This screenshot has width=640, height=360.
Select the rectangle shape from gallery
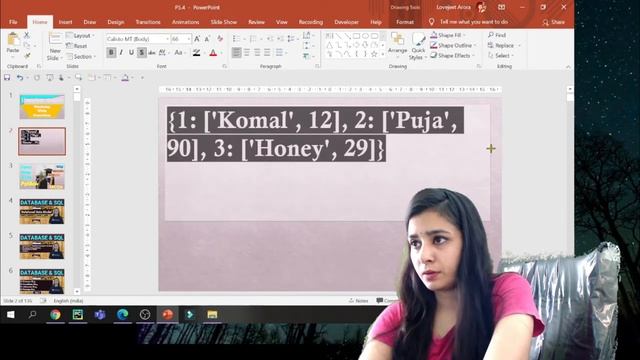(x=356, y=36)
